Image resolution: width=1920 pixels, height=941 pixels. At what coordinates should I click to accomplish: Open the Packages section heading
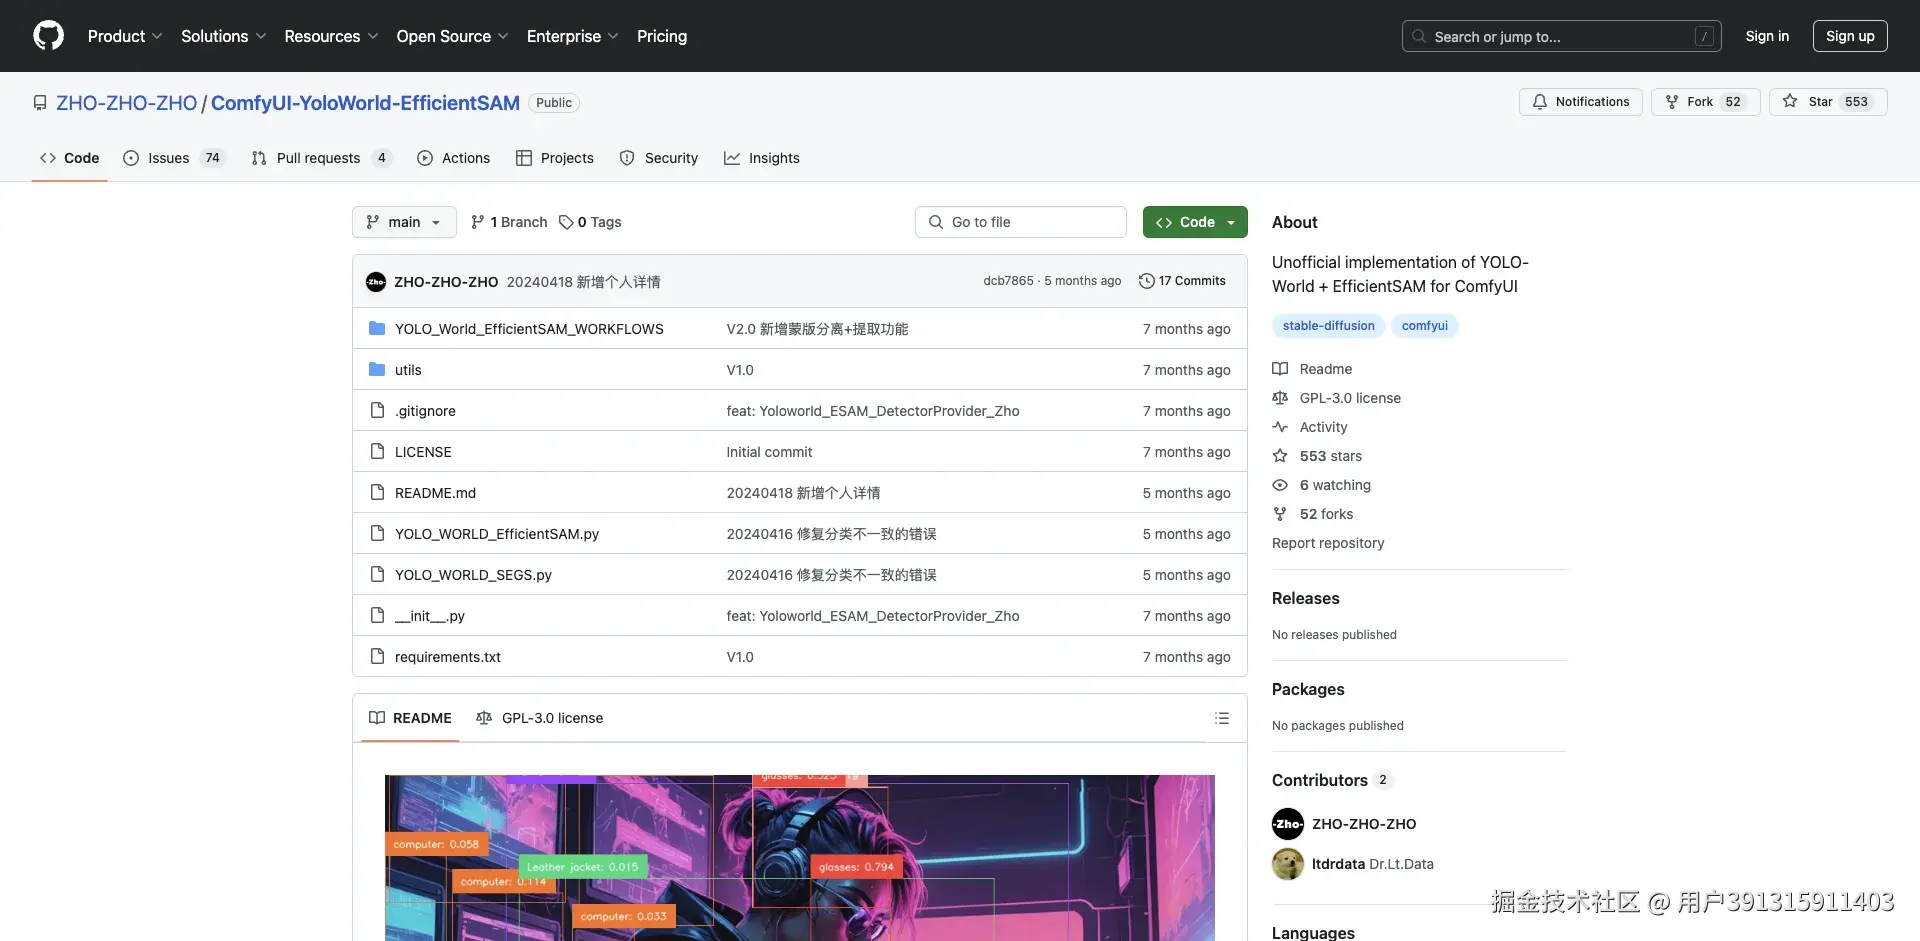pos(1308,689)
